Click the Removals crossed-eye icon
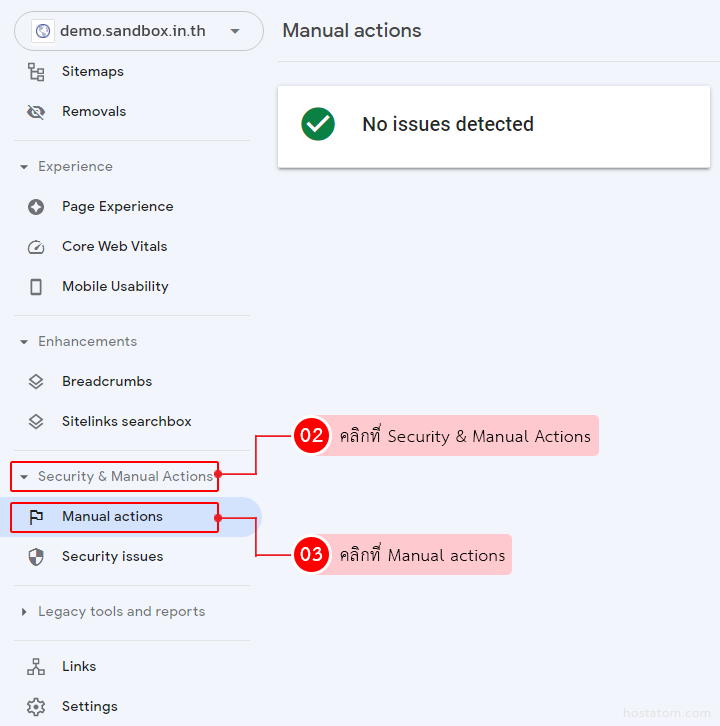Screen dimensions: 720x726 coord(36,112)
